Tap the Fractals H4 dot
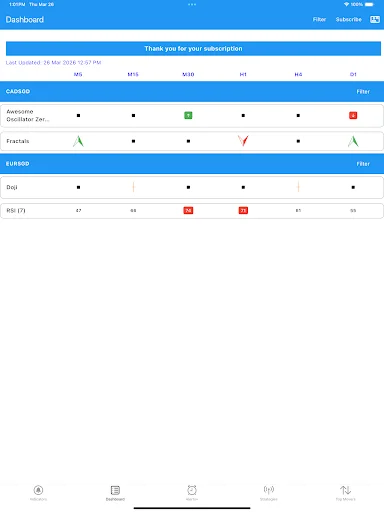 [298, 141]
